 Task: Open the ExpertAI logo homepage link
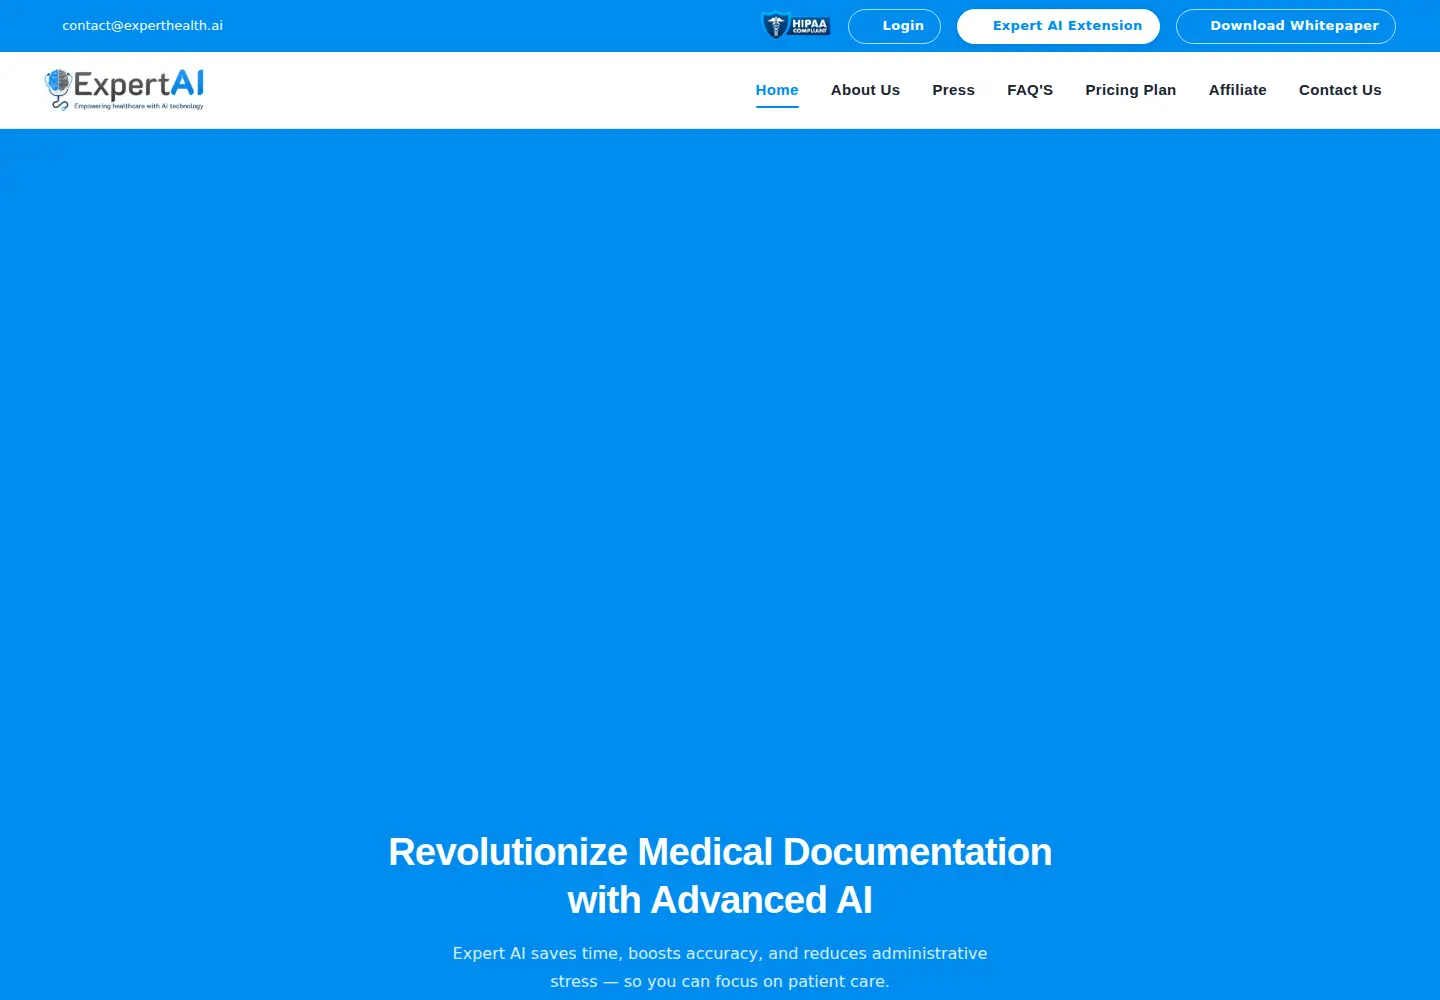124,89
